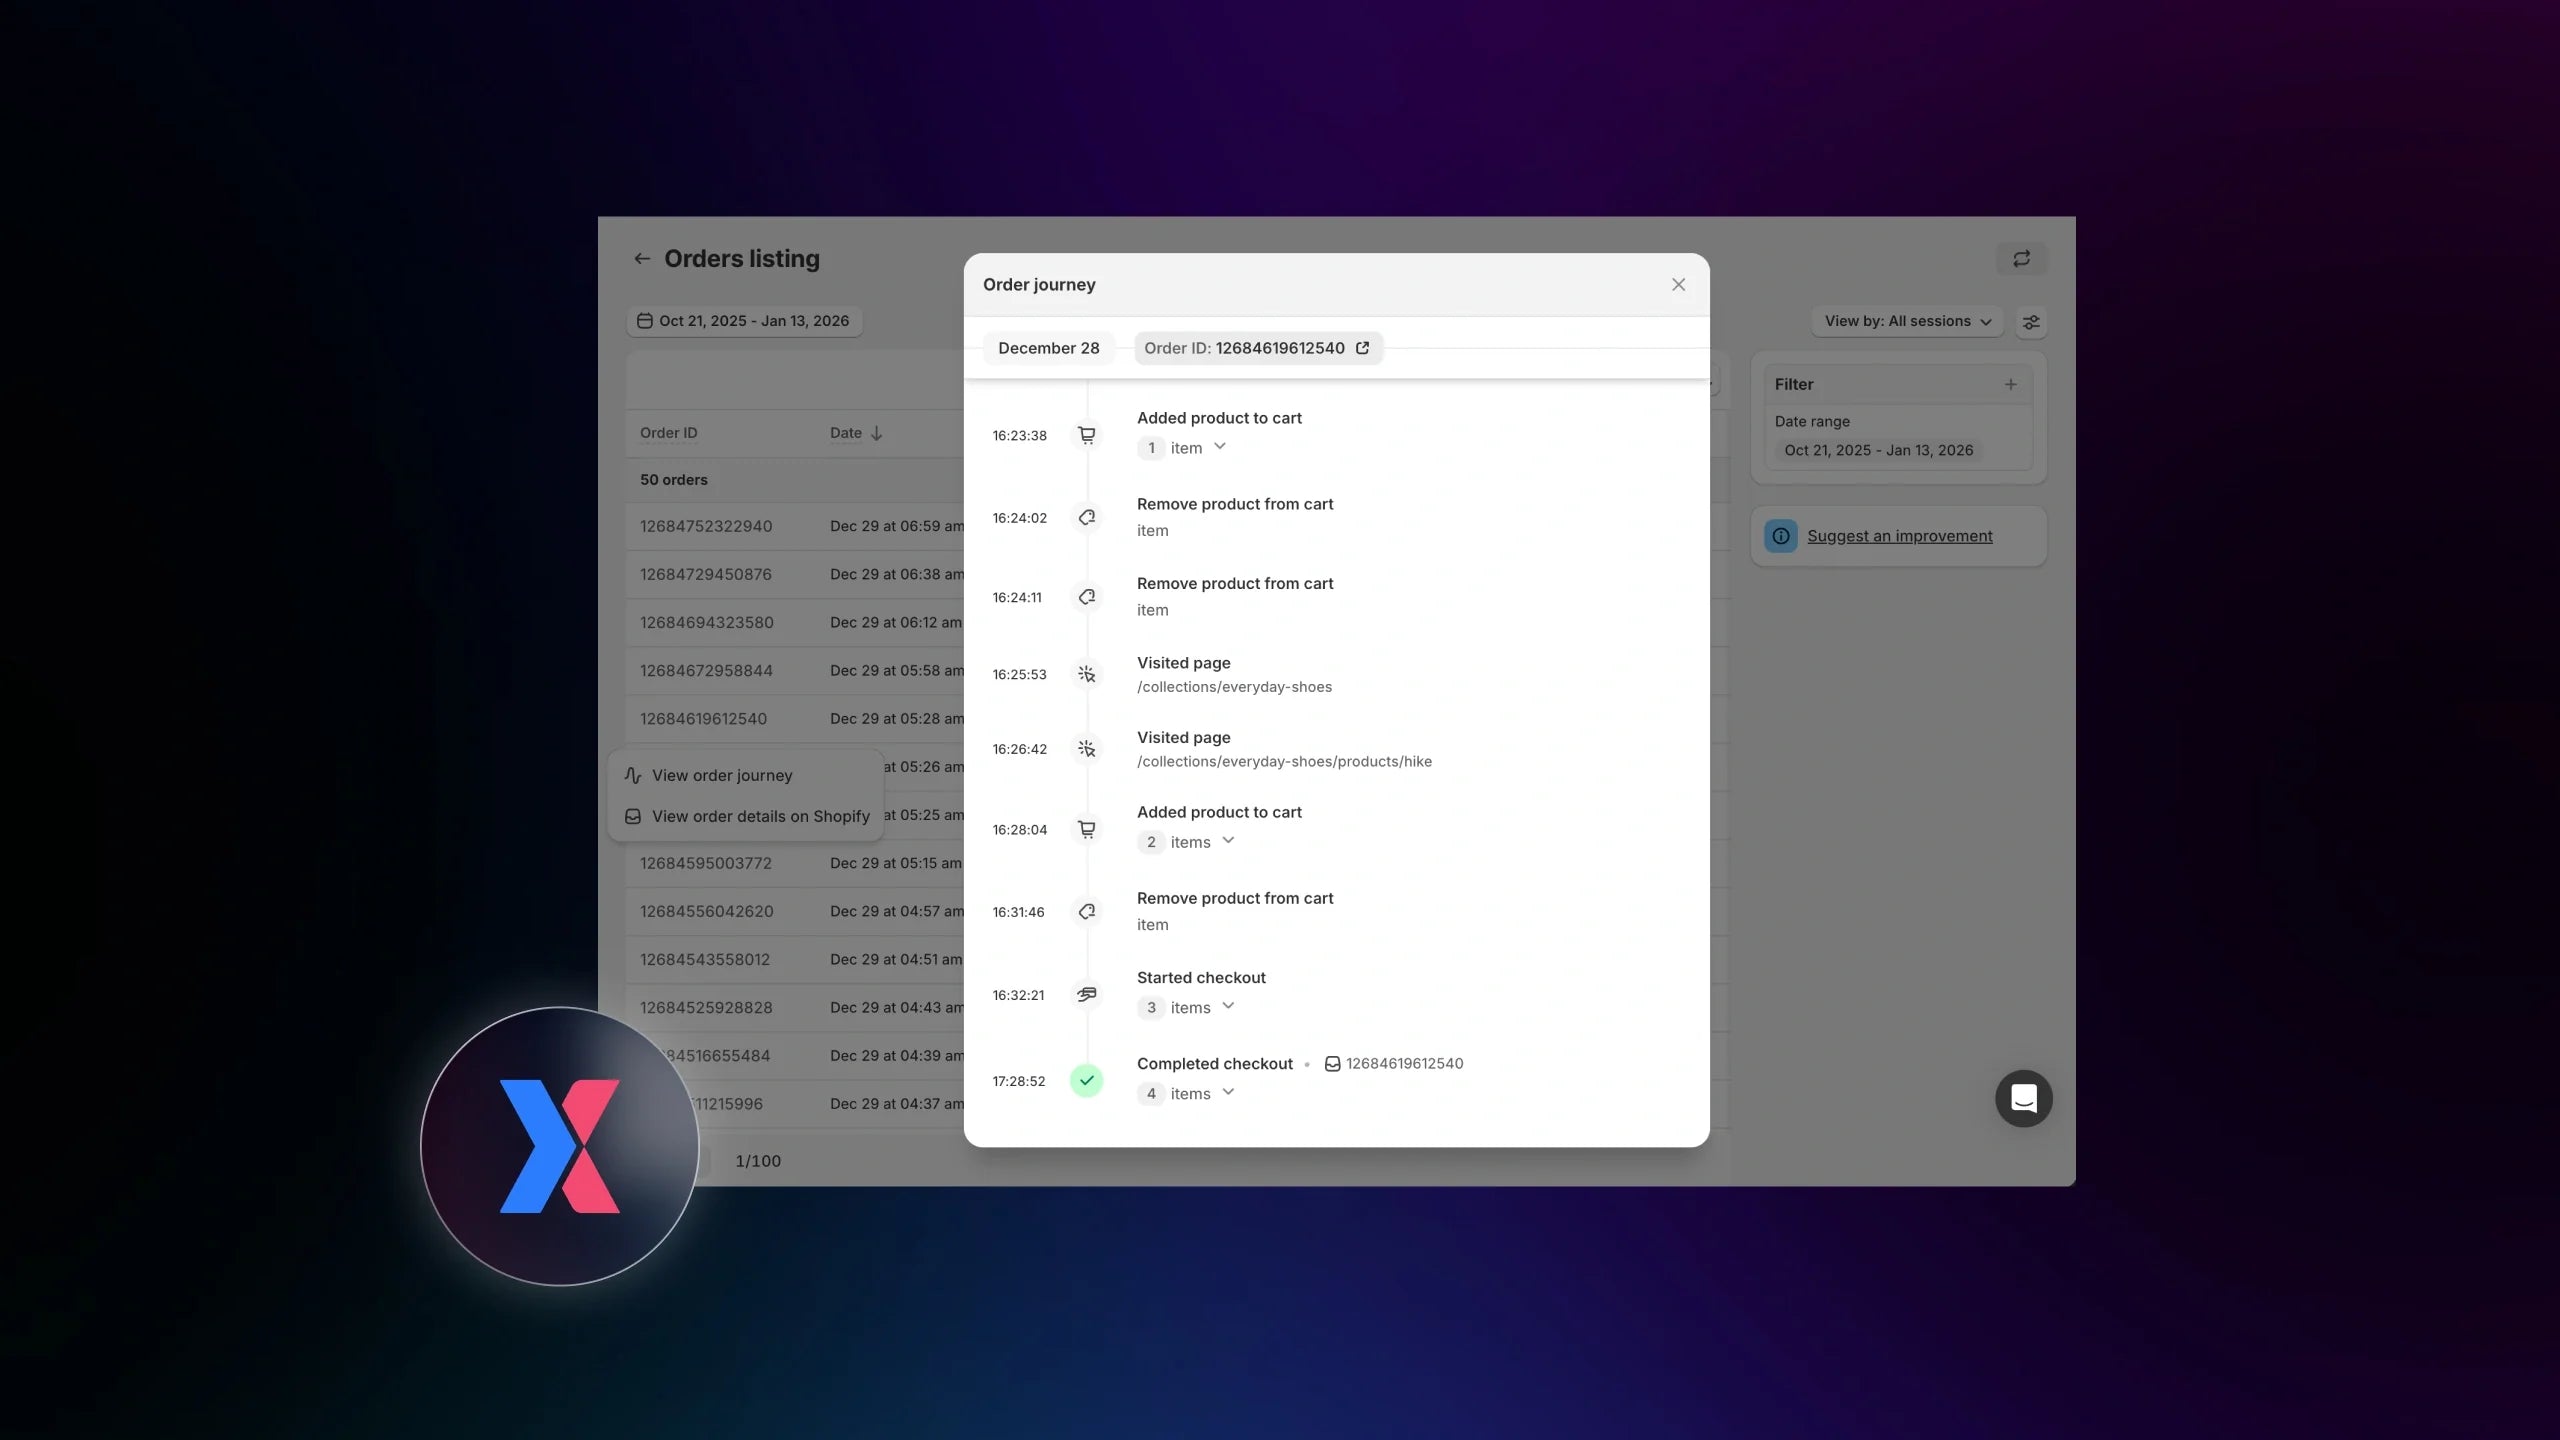Click the refresh icon in Orders listing header
Viewport: 2560px width, 1440px height.
tap(2021, 259)
